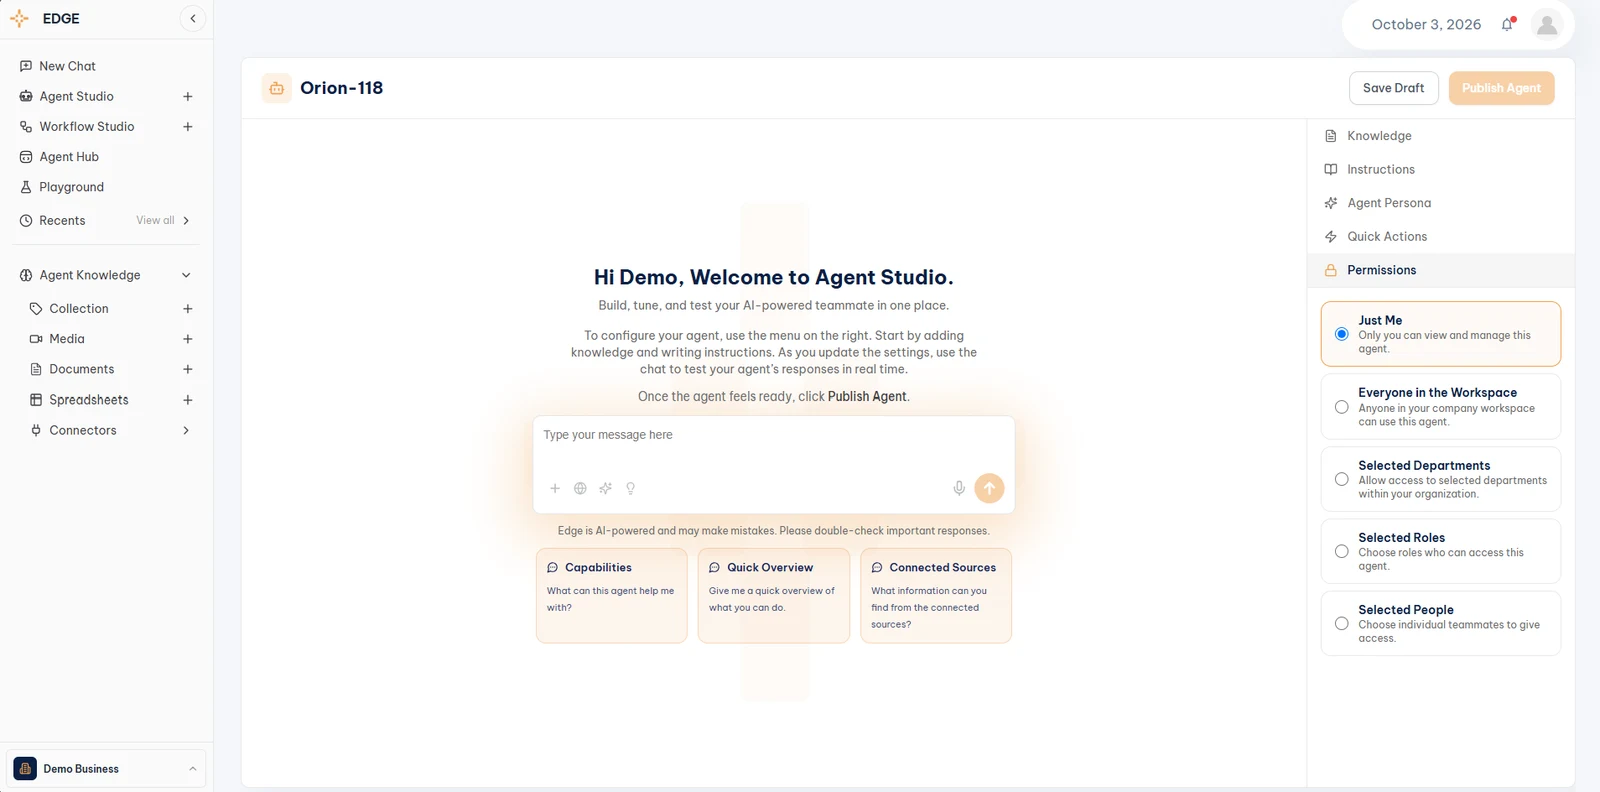Add Media using its plus icon
Screen dimensions: 1600x792
click(x=188, y=339)
